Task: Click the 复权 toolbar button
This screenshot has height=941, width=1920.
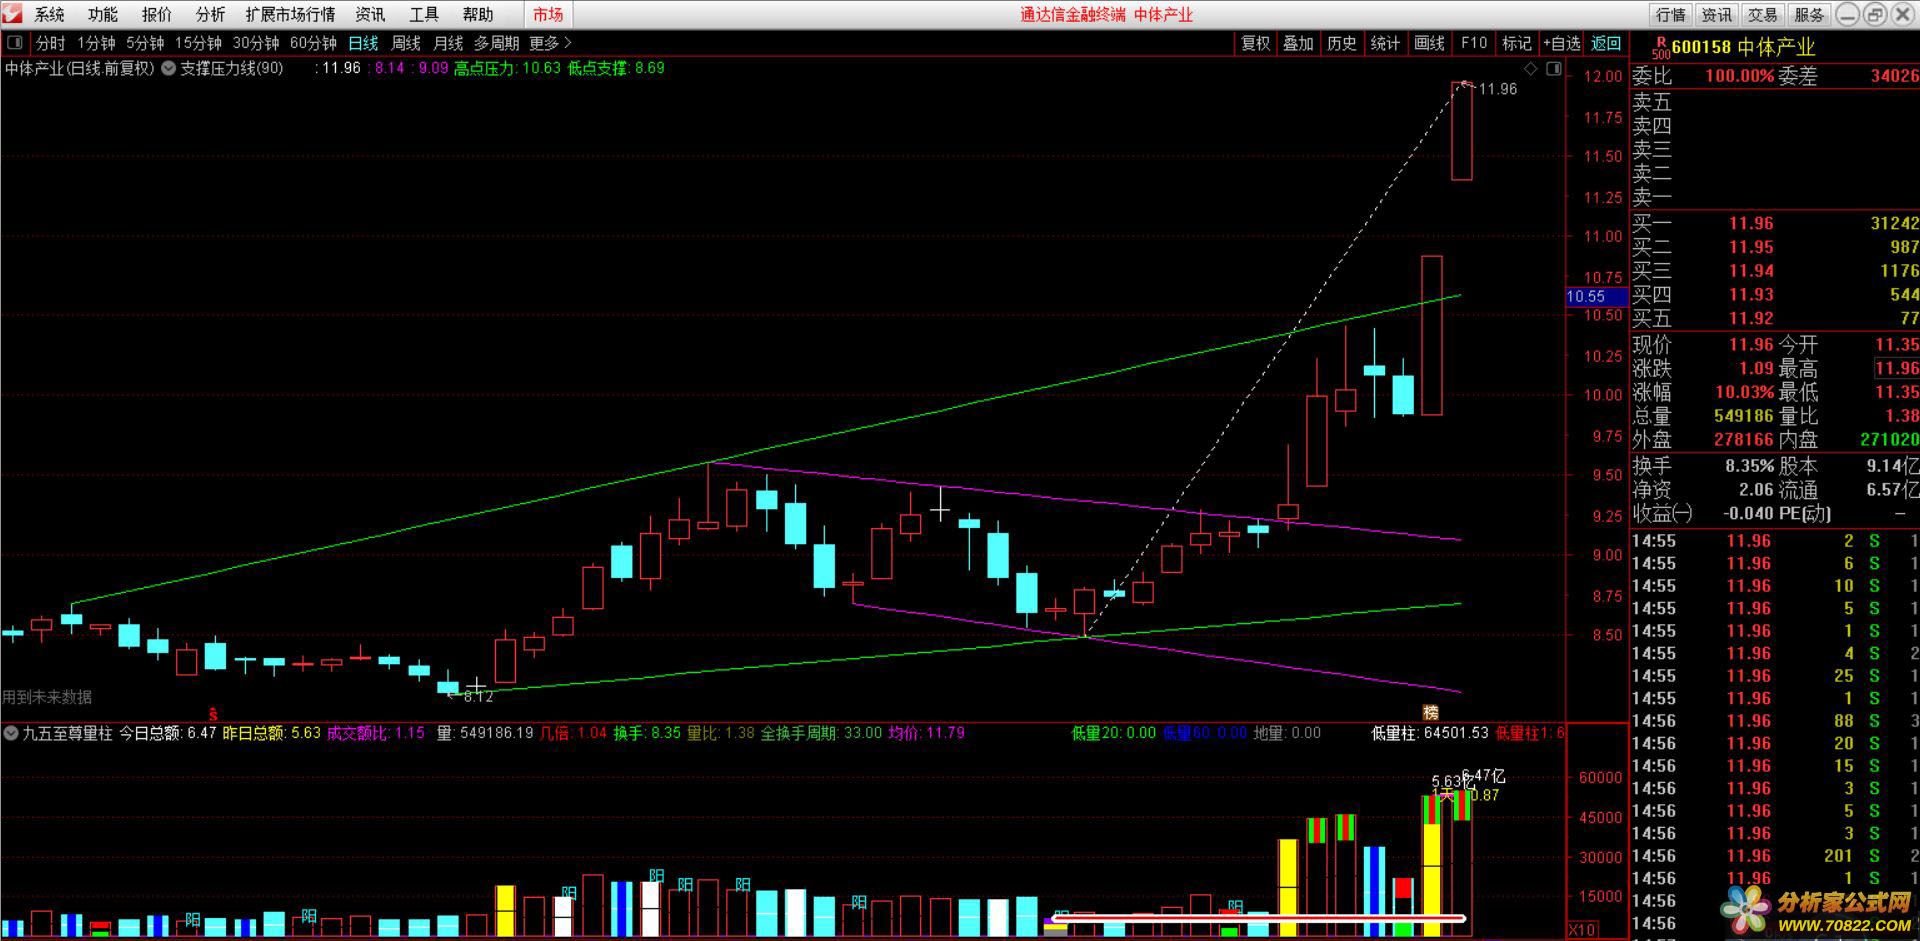Action: point(1255,43)
